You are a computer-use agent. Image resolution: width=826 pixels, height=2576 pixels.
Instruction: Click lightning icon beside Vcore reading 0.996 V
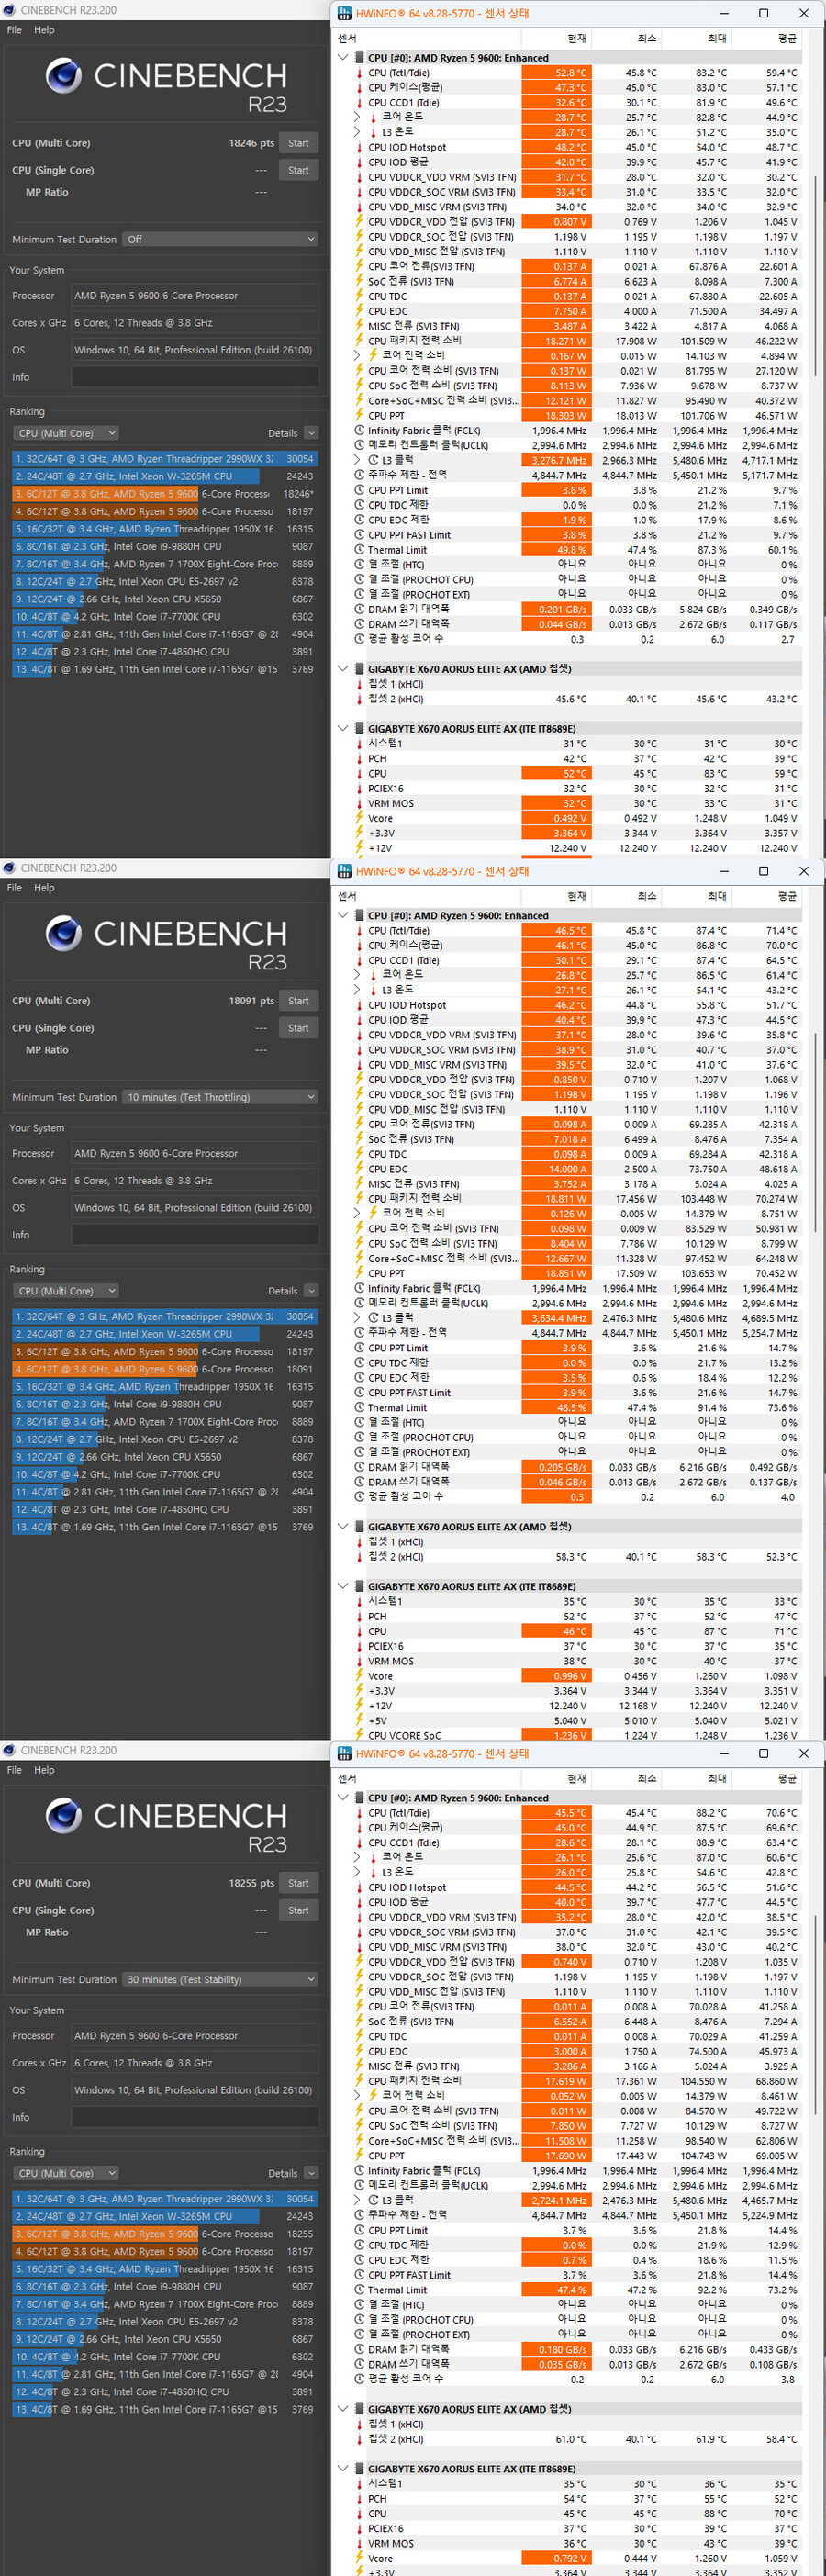[x=360, y=1677]
